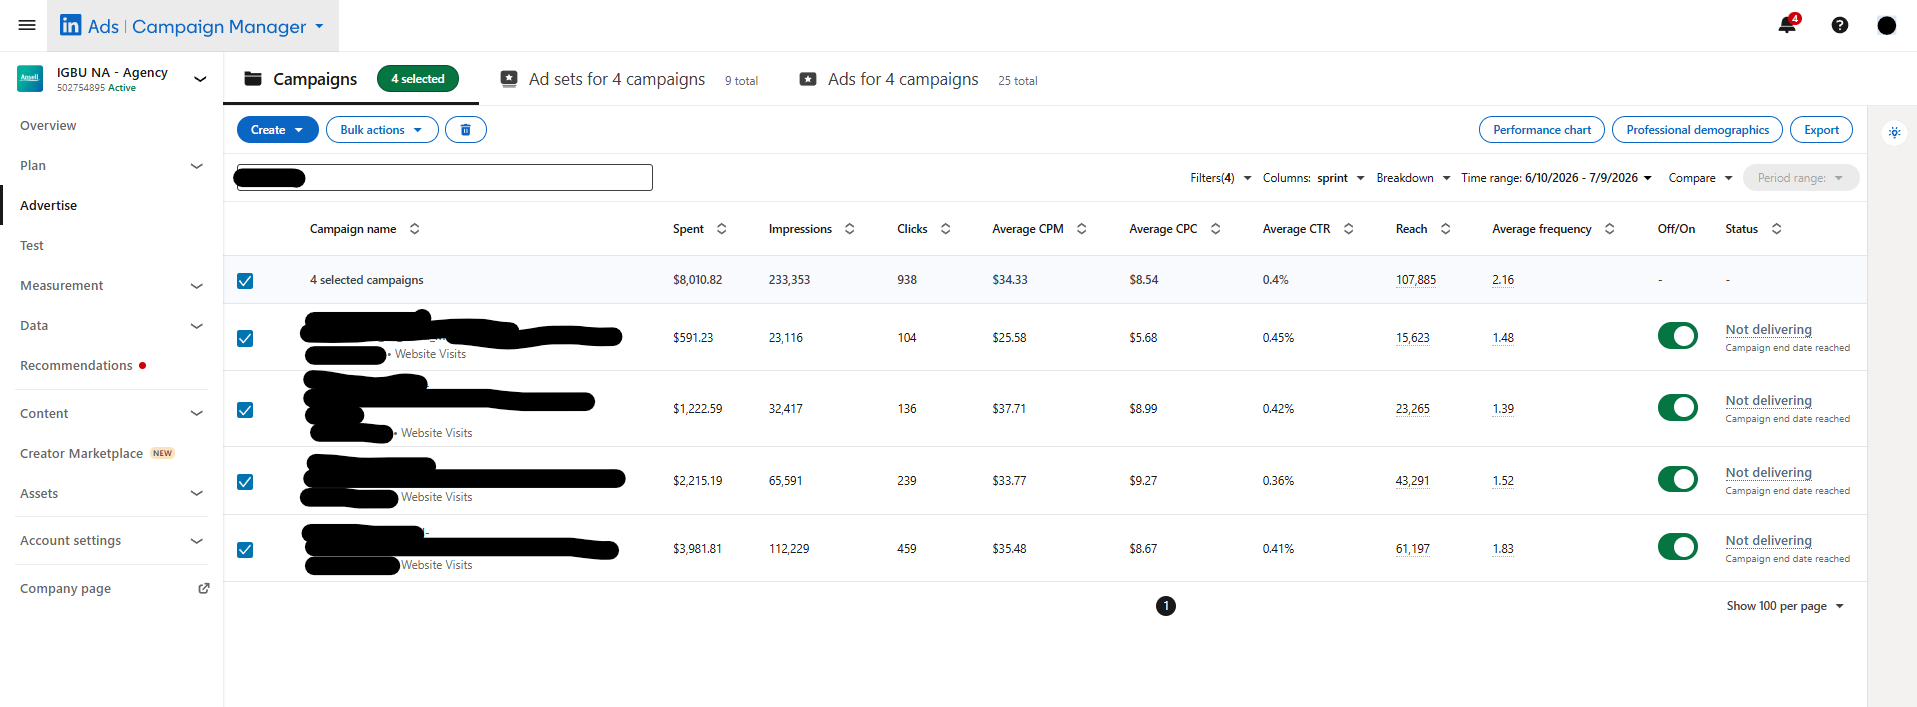The image size is (1917, 707).
Task: Open the Test sidebar item
Action: click(x=32, y=246)
